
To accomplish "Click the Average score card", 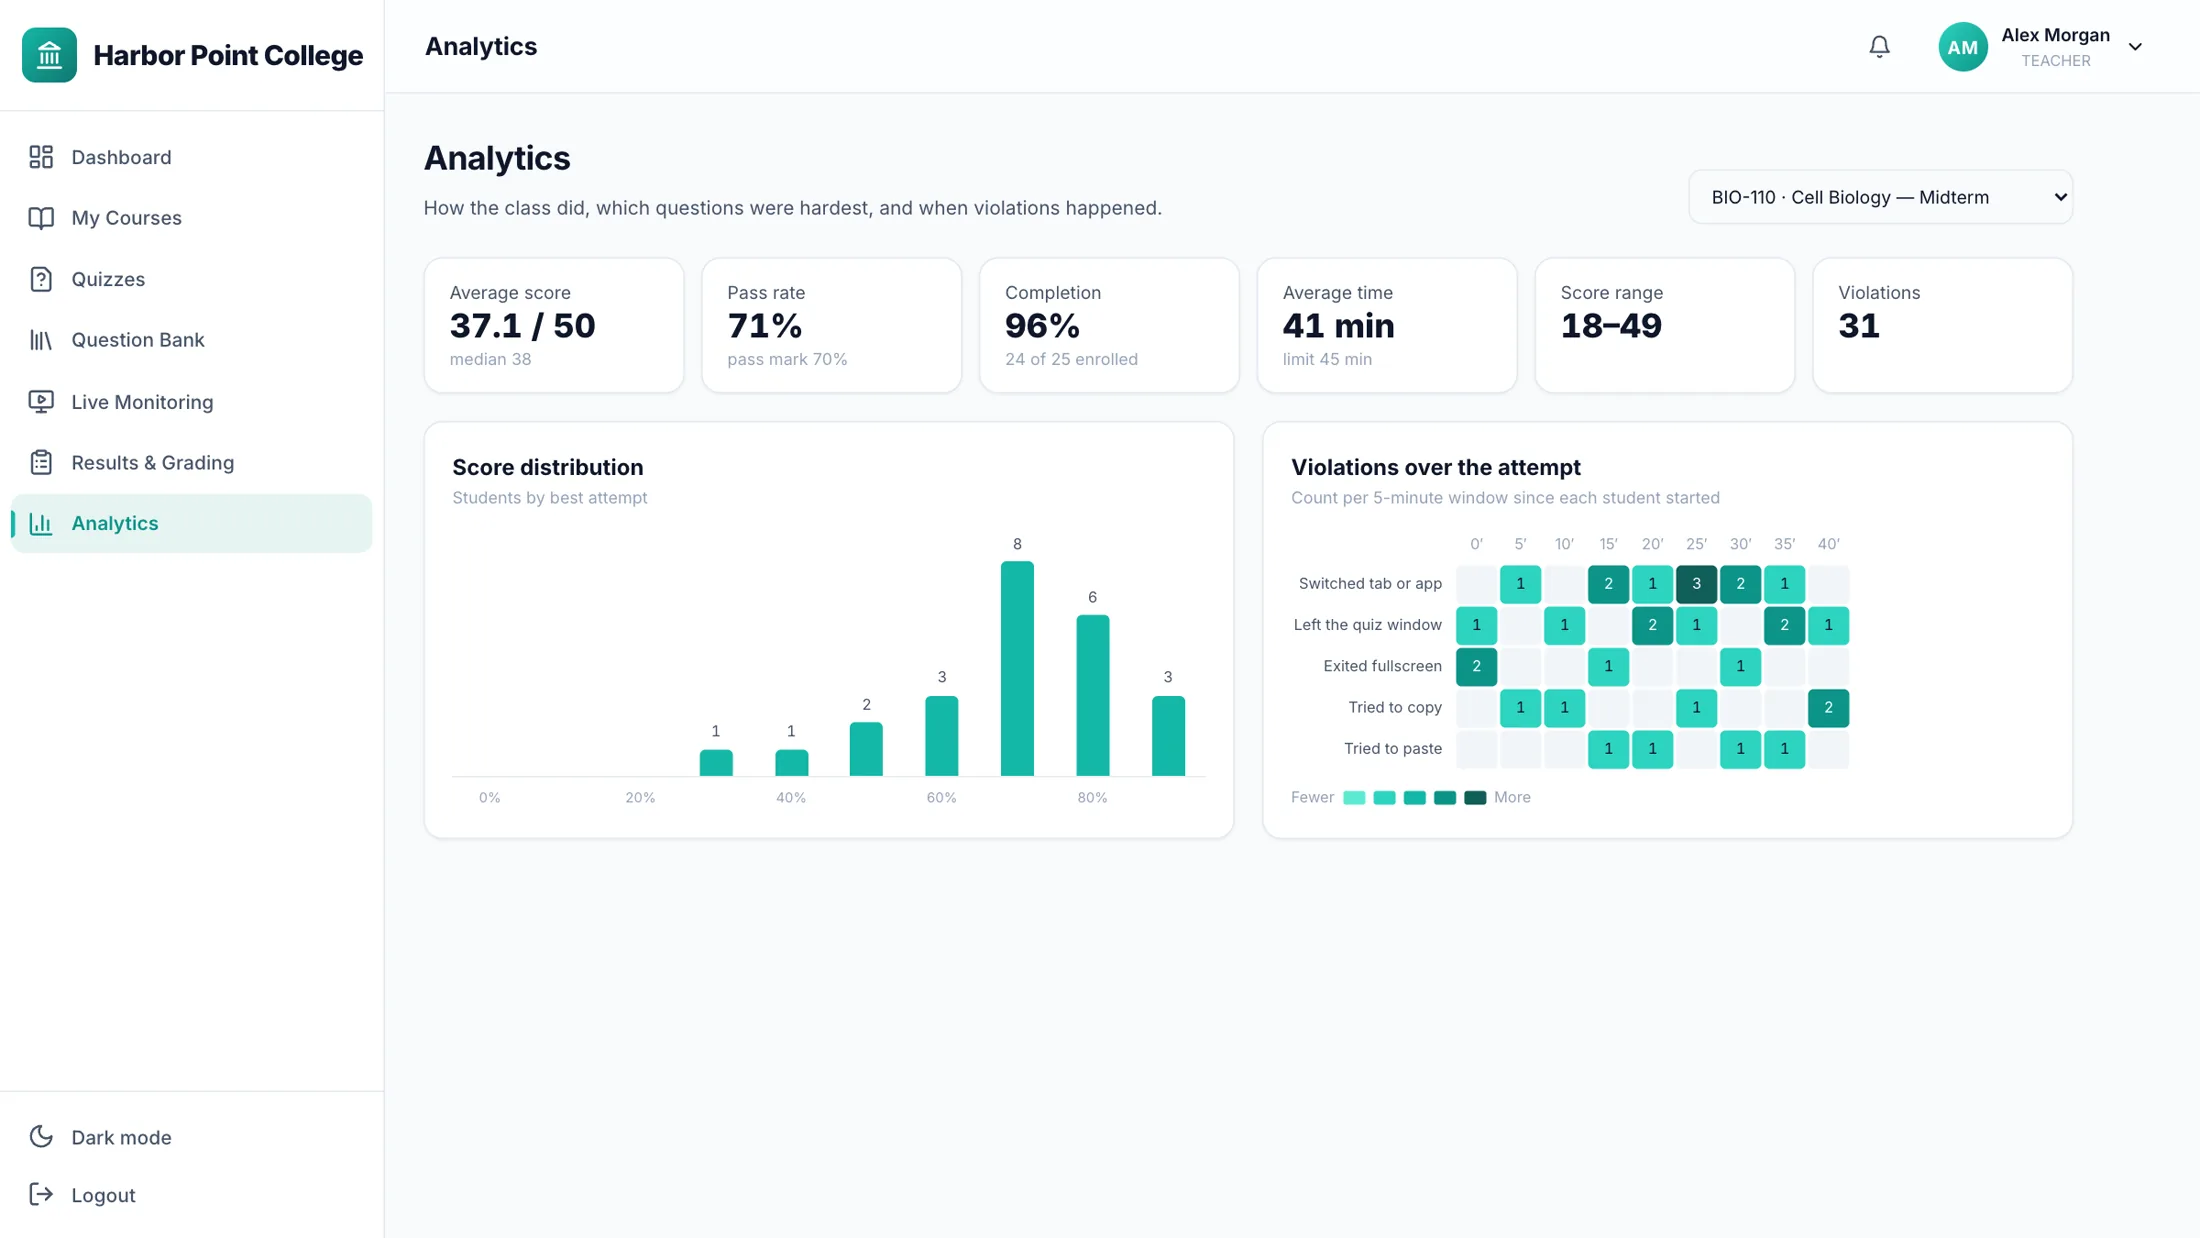I will pos(554,325).
